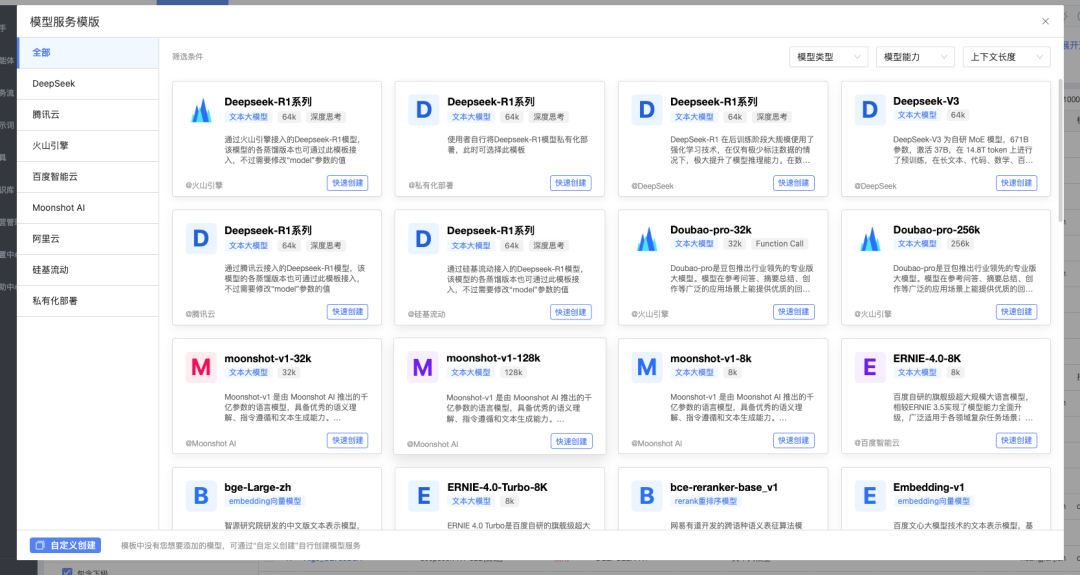Click the D logo on @DeepSeek Deepseek-R1 card
Image resolution: width=1080 pixels, height=575 pixels.
tap(647, 110)
